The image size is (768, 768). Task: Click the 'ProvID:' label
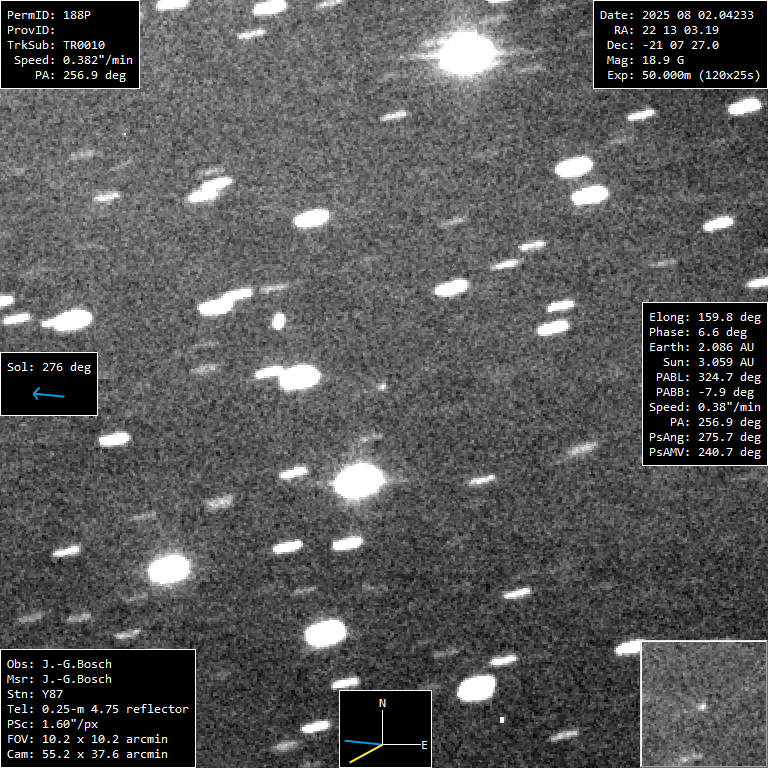(31, 30)
